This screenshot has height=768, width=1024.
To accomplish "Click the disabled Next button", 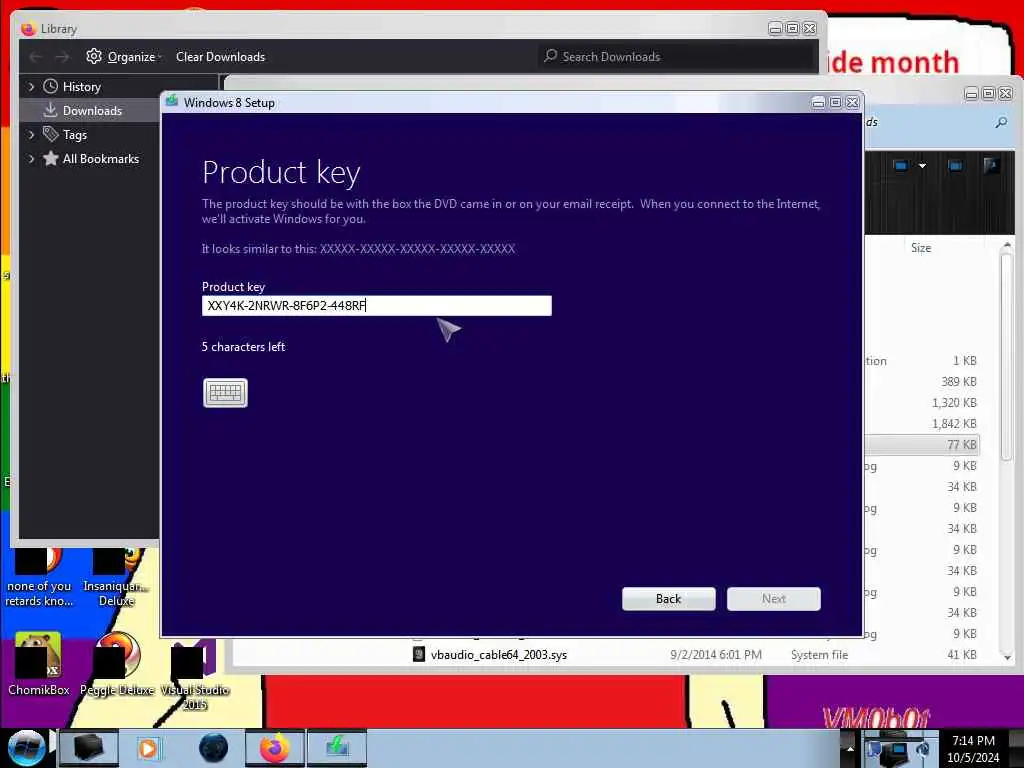I will click(x=773, y=599).
